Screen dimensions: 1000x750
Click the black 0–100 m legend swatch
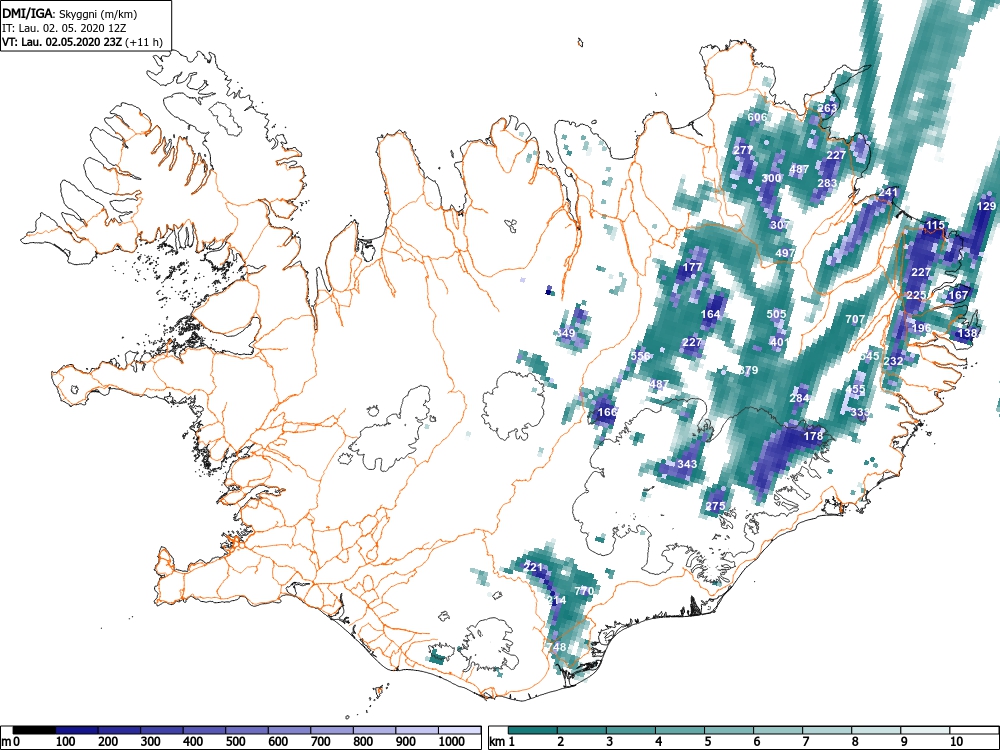34,730
